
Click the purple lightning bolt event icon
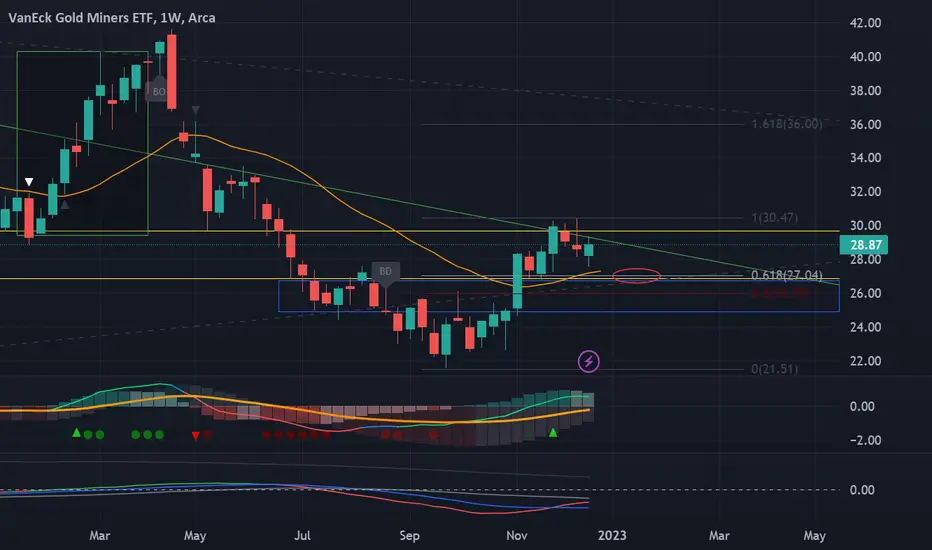pyautogui.click(x=588, y=361)
